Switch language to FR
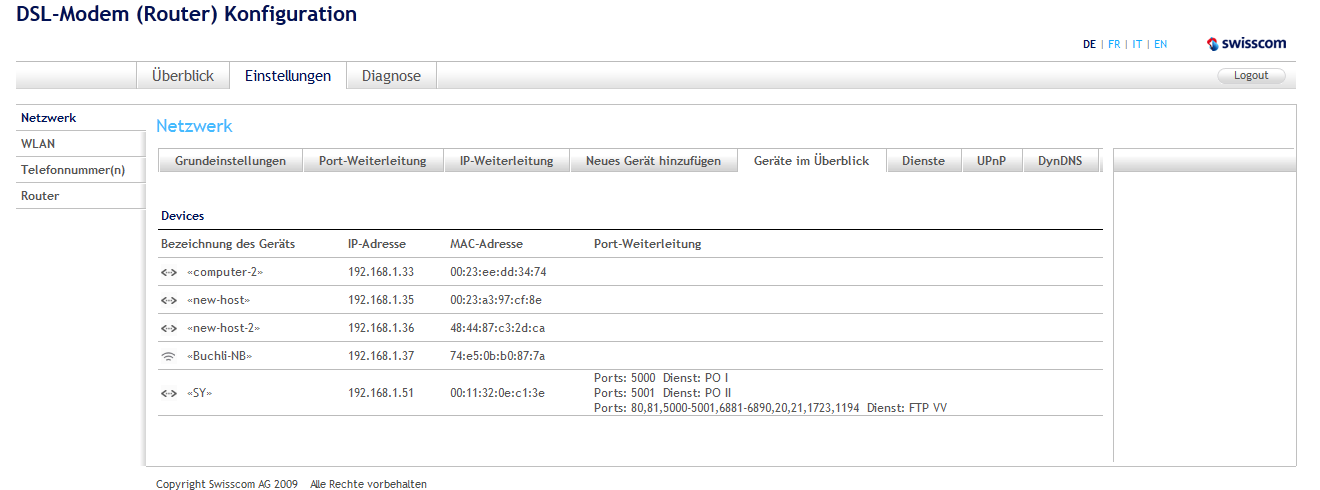Image resolution: width=1320 pixels, height=490 pixels. click(1114, 45)
